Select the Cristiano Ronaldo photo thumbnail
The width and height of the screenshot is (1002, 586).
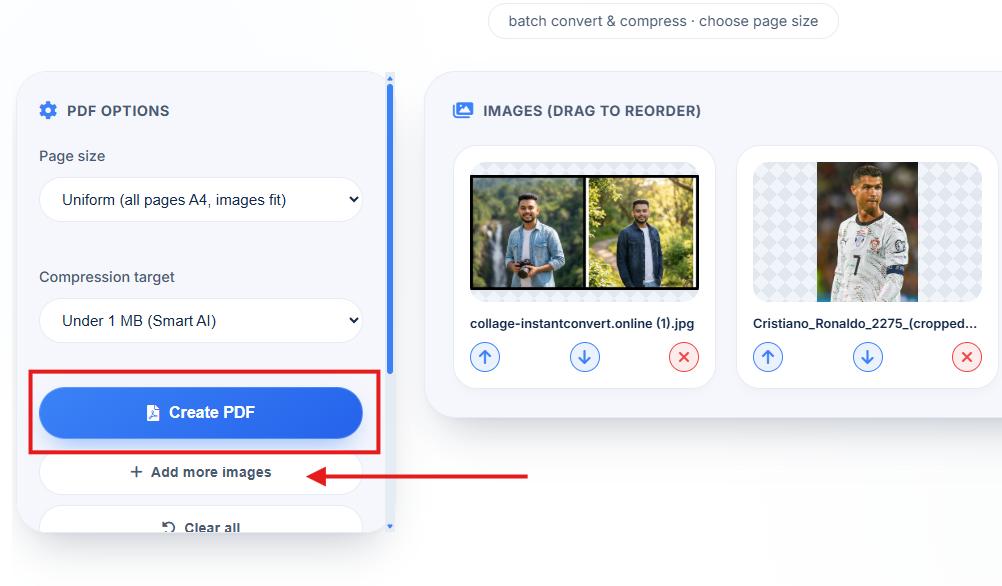click(867, 232)
